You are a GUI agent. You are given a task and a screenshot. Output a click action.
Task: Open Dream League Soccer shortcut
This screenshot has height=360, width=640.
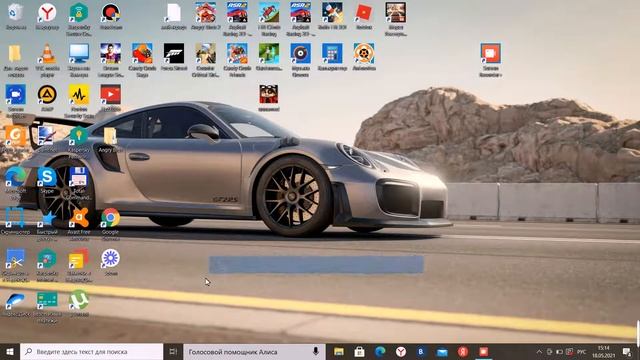(x=111, y=53)
